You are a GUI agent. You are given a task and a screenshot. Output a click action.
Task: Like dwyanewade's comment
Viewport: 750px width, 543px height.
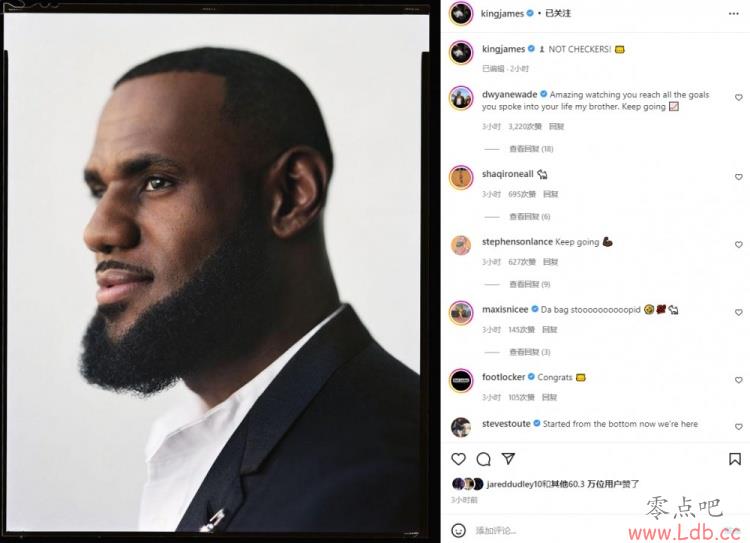coord(739,98)
